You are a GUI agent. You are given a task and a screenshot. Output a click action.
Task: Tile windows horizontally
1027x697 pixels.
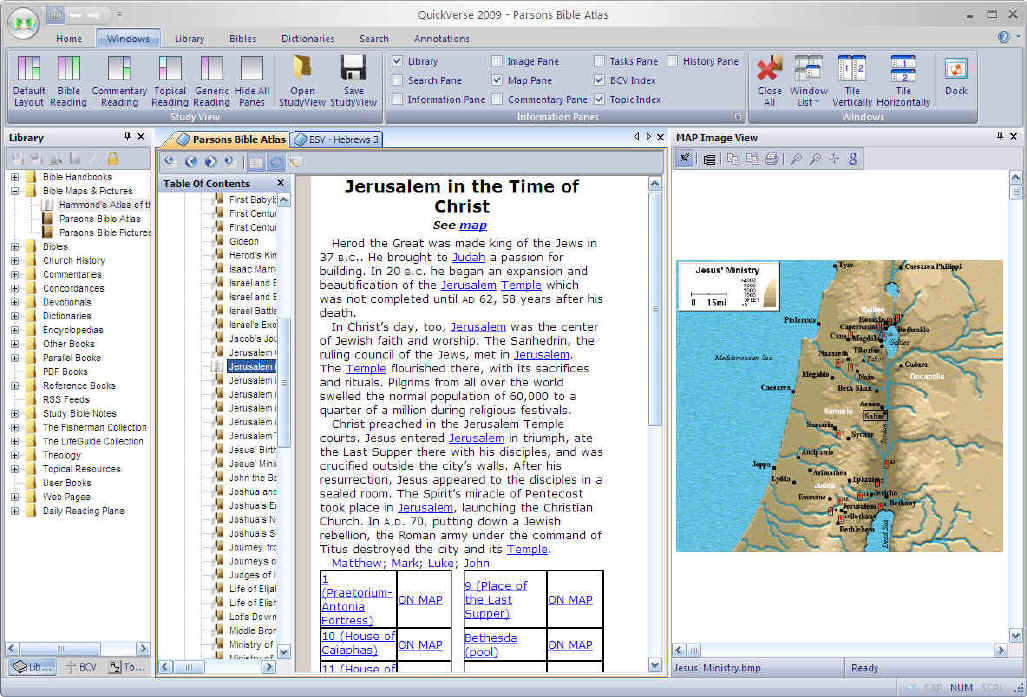point(903,81)
